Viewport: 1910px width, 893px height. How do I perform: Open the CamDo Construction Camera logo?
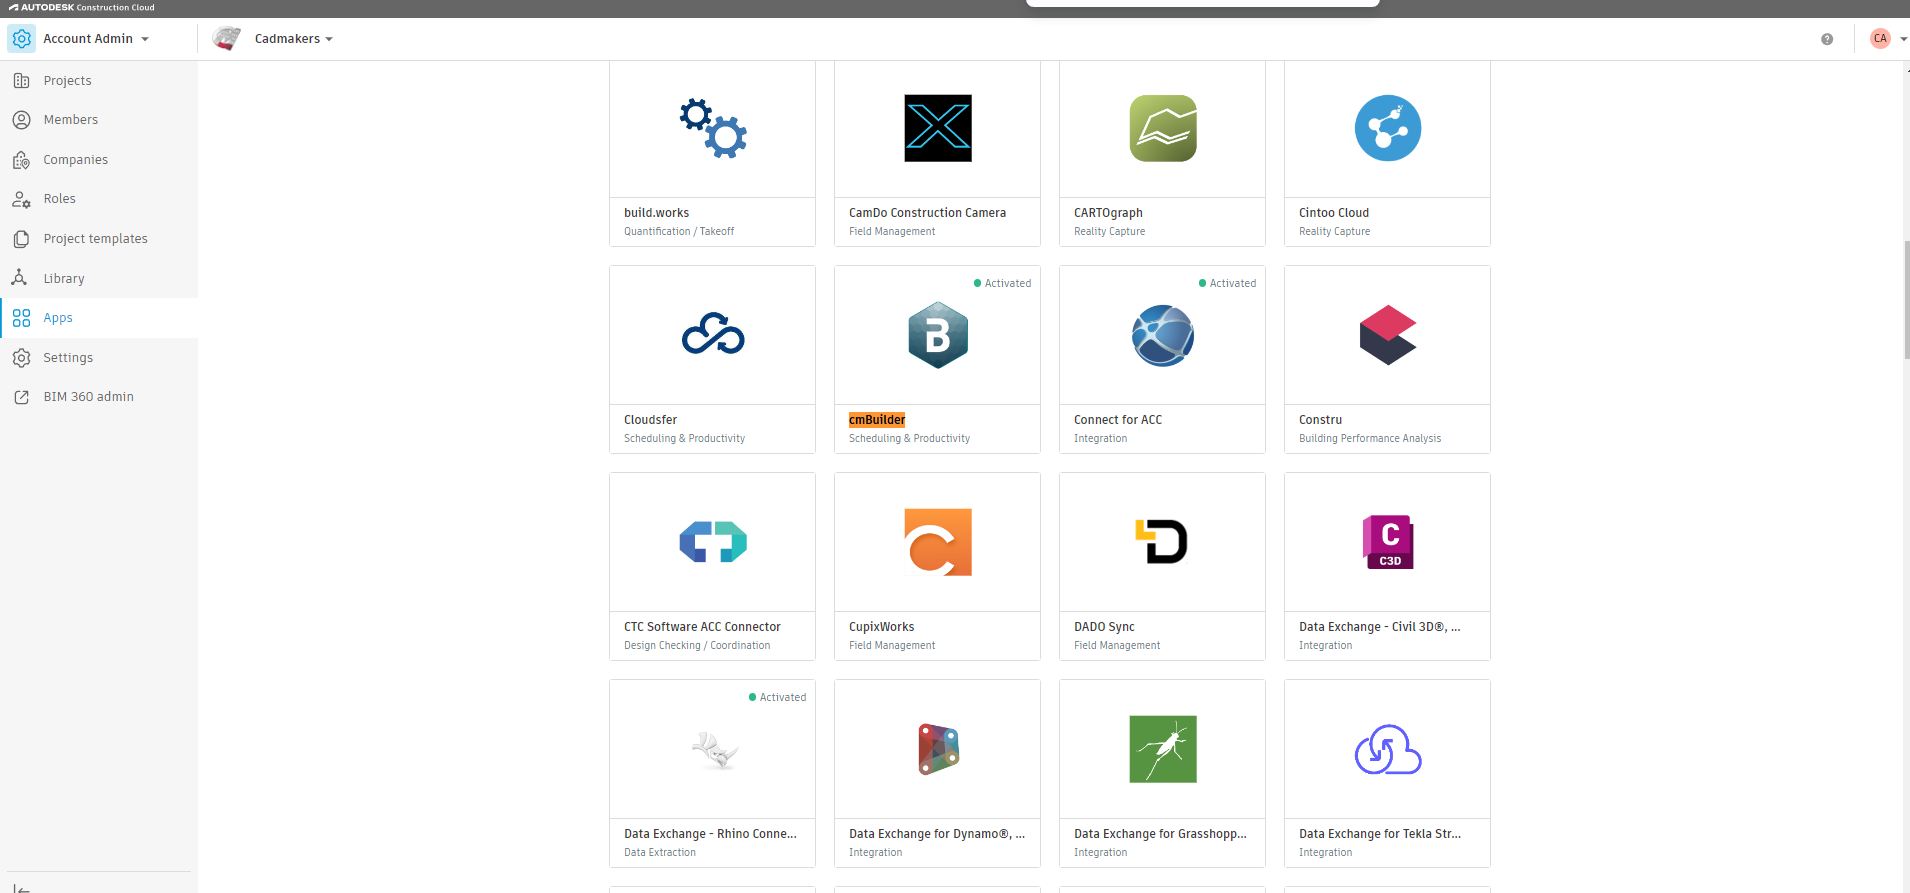pyautogui.click(x=938, y=128)
